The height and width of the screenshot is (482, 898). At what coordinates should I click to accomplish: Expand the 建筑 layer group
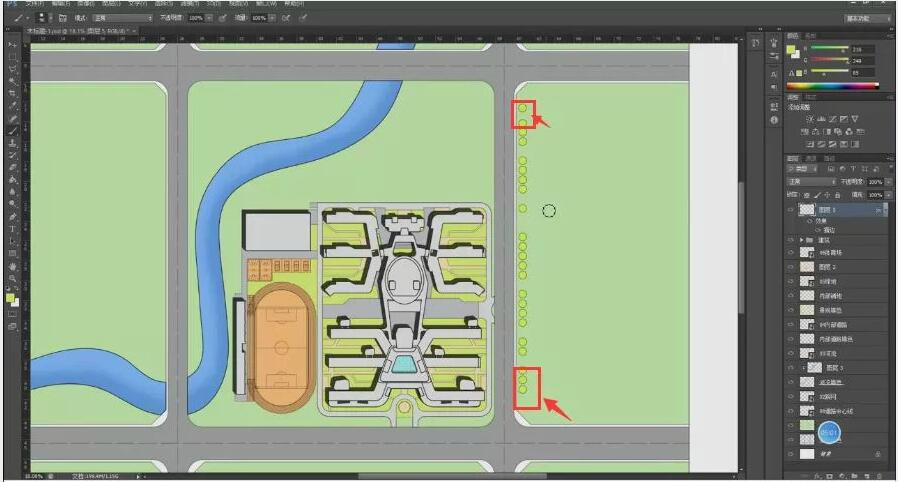801,240
